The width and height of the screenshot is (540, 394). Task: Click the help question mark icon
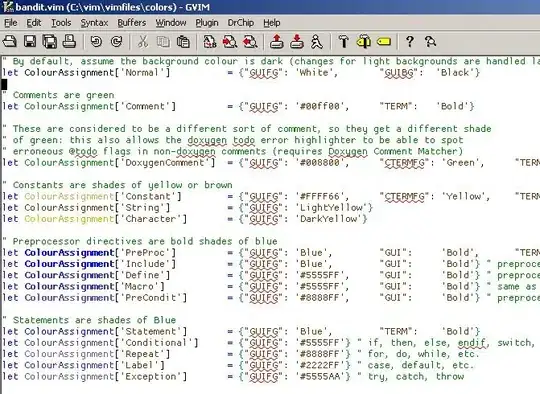(409, 42)
